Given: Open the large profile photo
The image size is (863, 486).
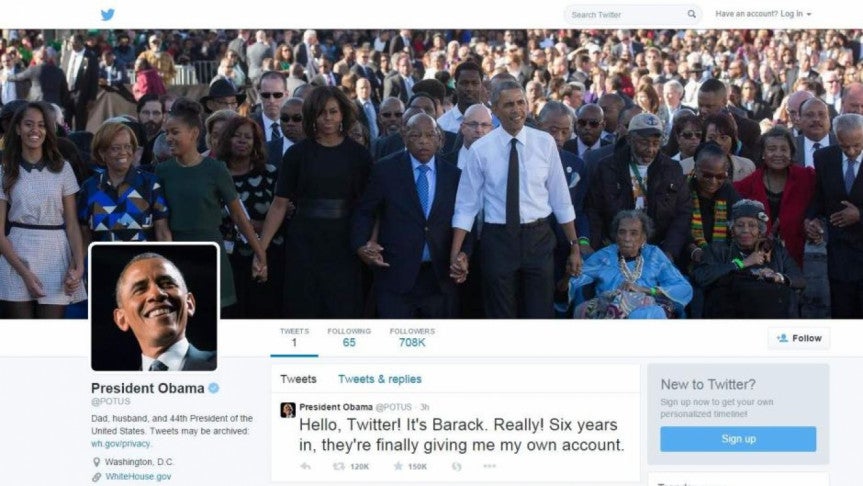Looking at the screenshot, I should coord(154,307).
